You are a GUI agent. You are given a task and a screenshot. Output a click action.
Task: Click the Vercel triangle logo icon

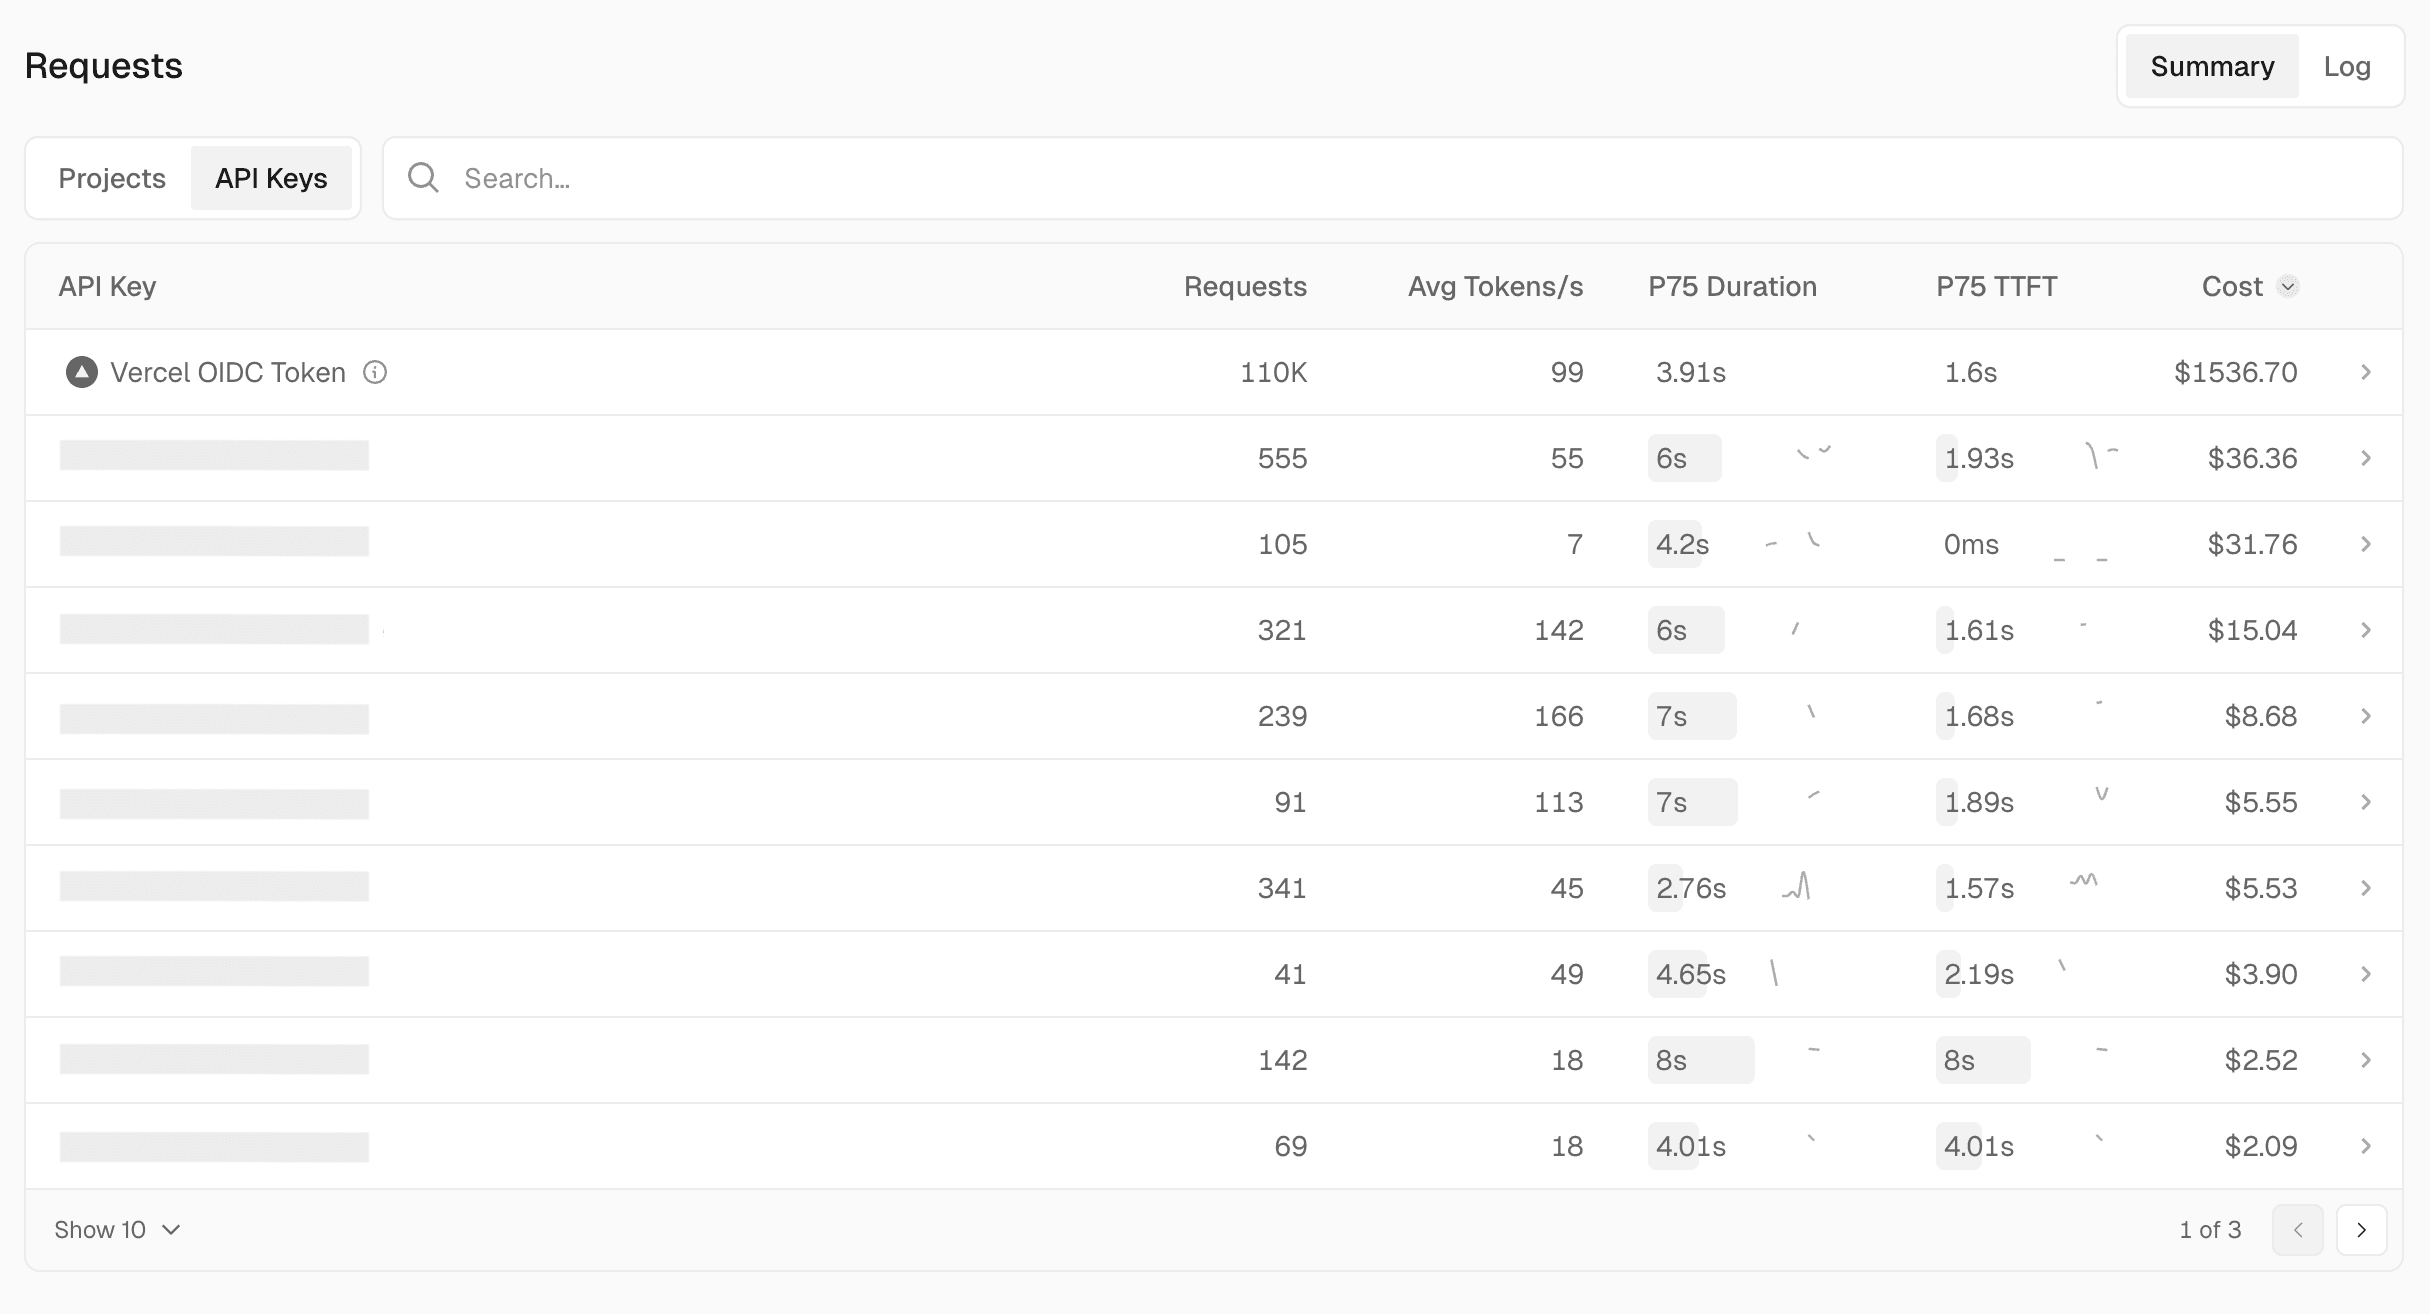tap(82, 372)
